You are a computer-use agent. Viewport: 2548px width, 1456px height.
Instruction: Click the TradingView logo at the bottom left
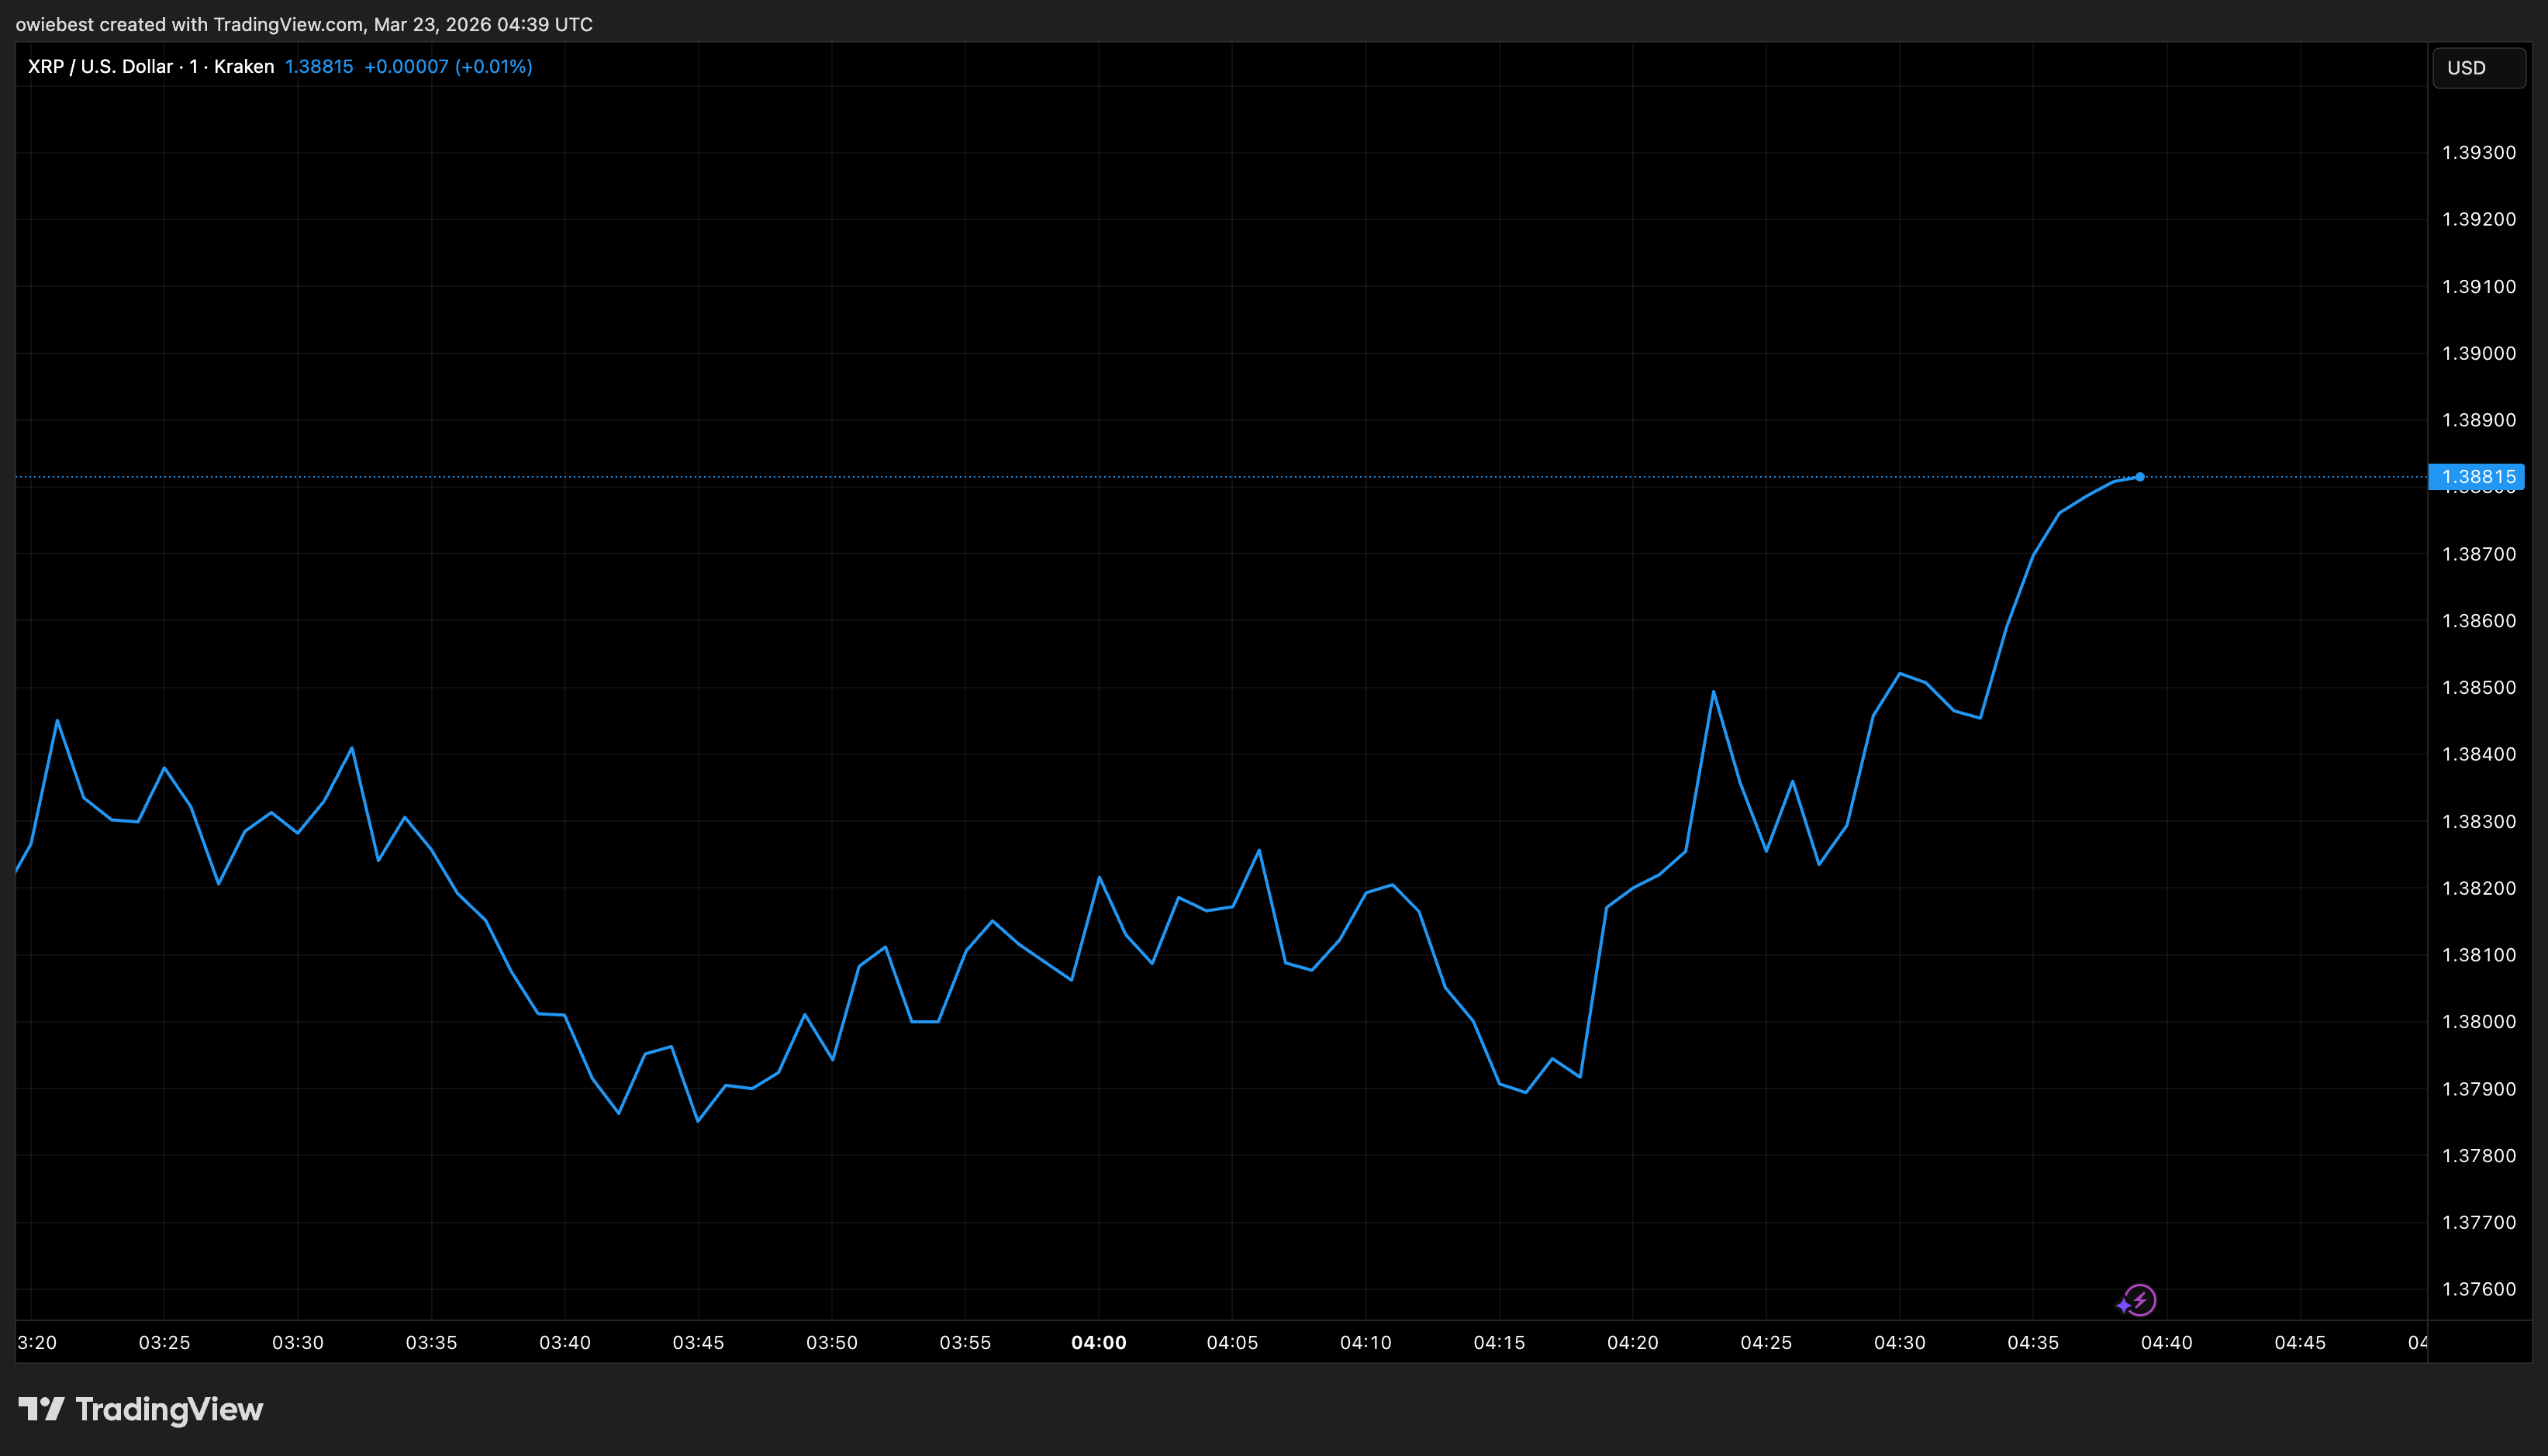pos(141,1409)
